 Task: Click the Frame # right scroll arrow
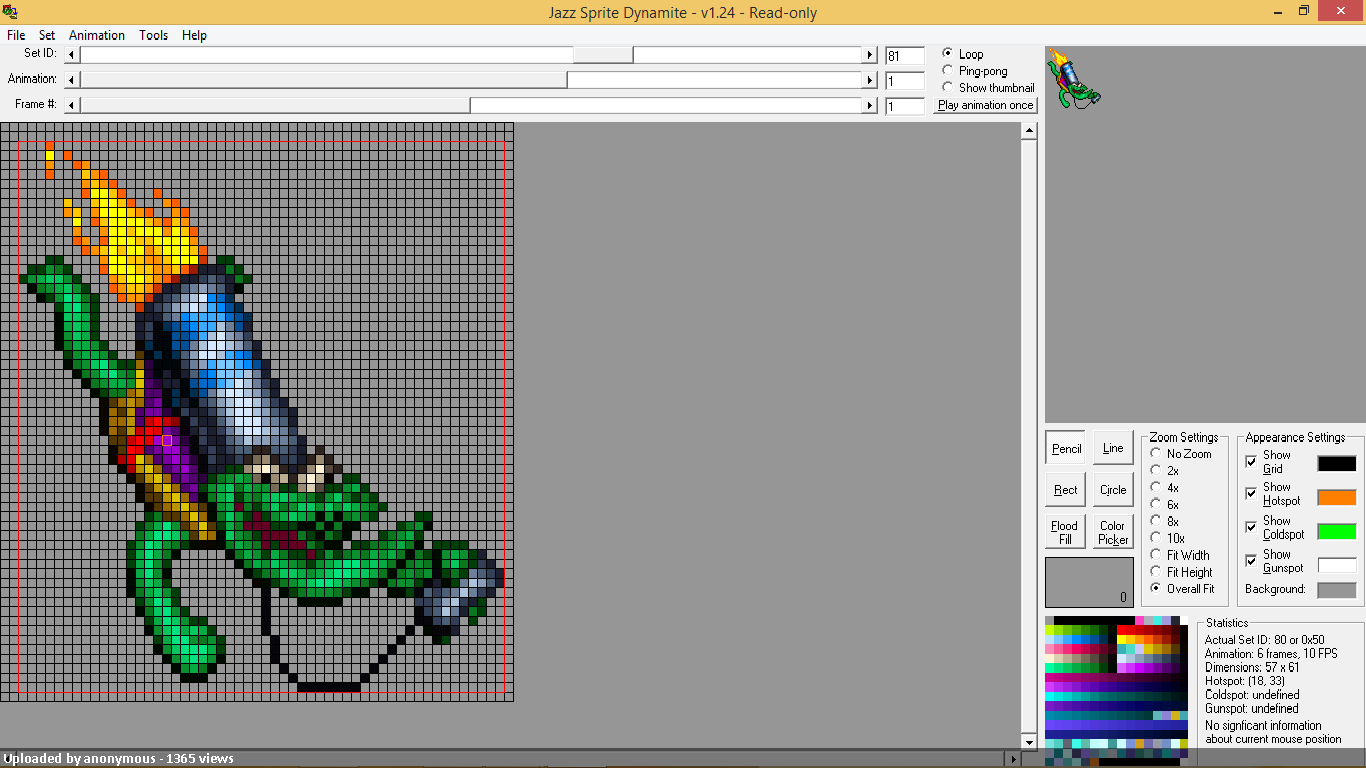coord(870,105)
